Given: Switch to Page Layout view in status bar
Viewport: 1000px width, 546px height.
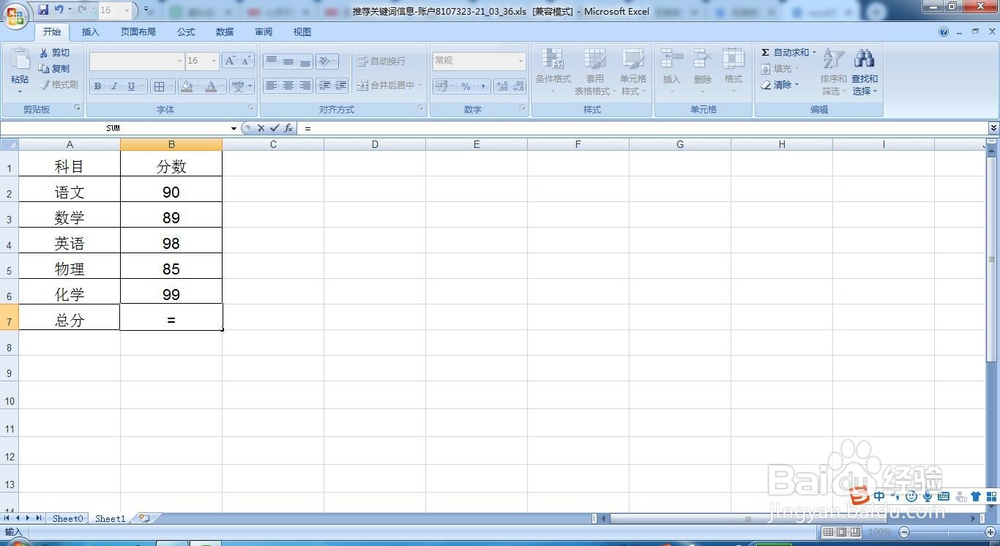Looking at the screenshot, I should [841, 532].
